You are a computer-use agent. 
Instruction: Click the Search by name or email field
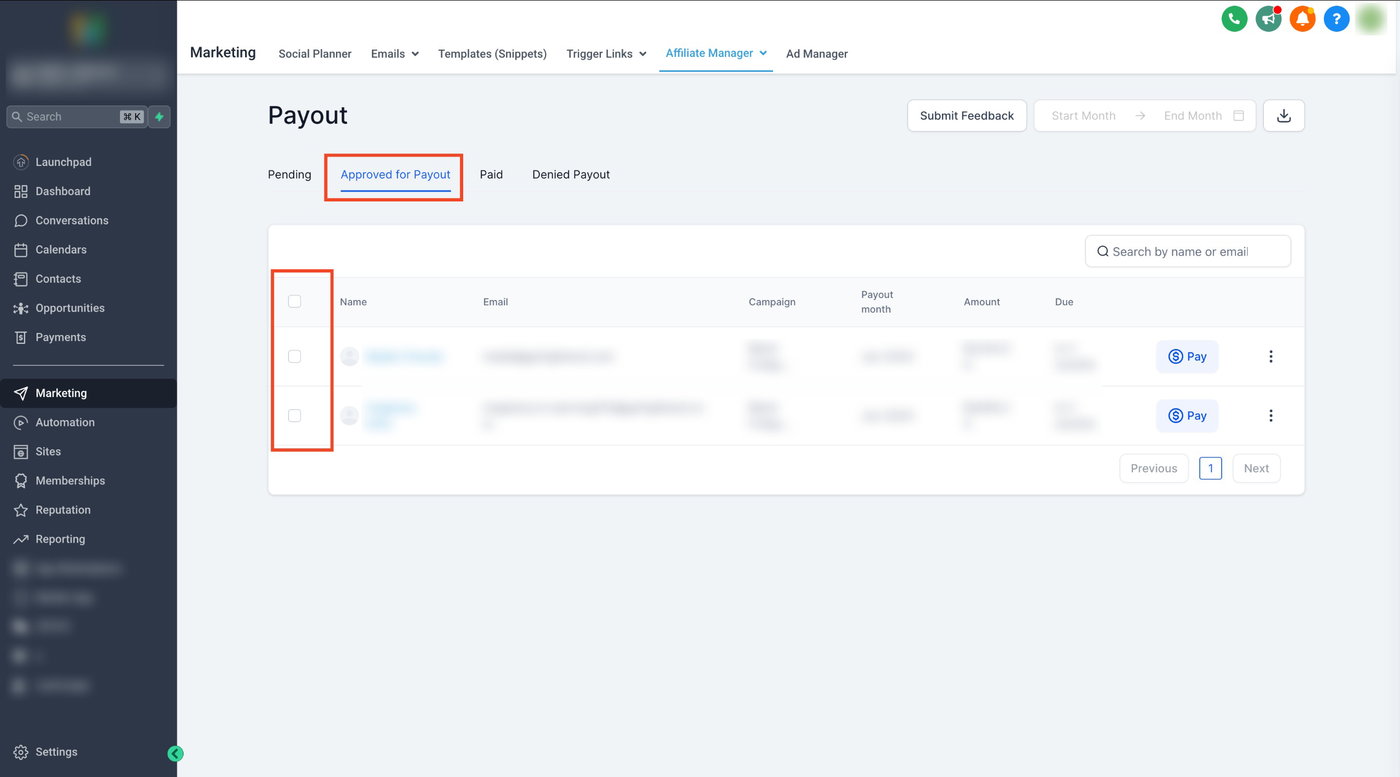[1188, 251]
